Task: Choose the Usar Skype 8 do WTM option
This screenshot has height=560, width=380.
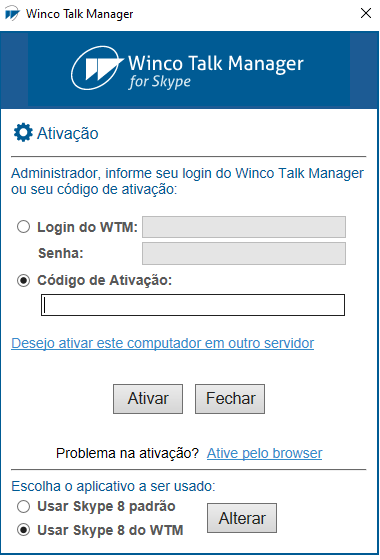Action: [24, 530]
